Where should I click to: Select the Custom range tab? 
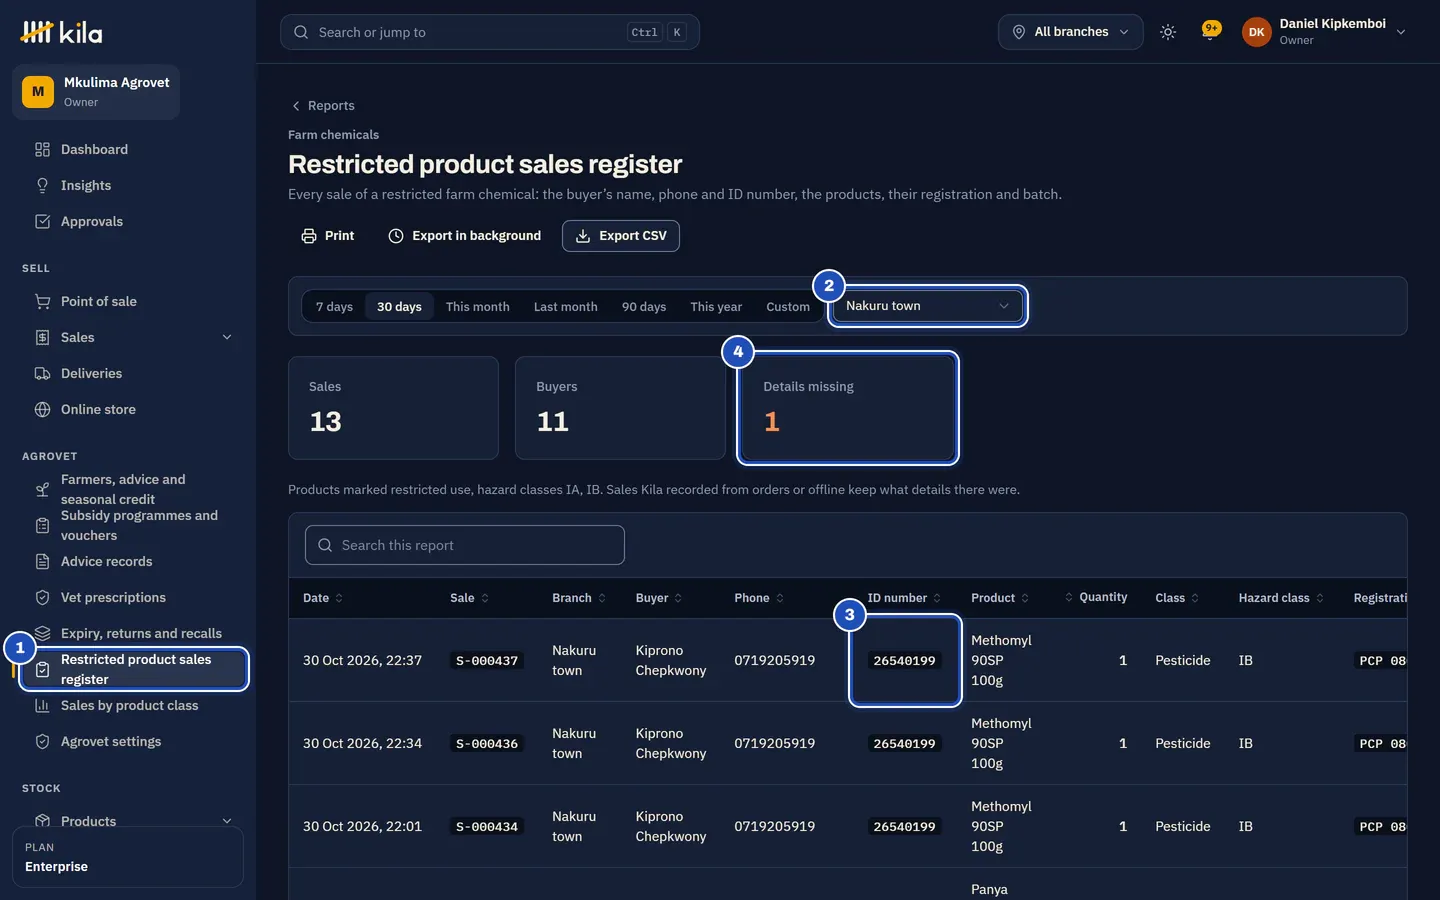[788, 307]
